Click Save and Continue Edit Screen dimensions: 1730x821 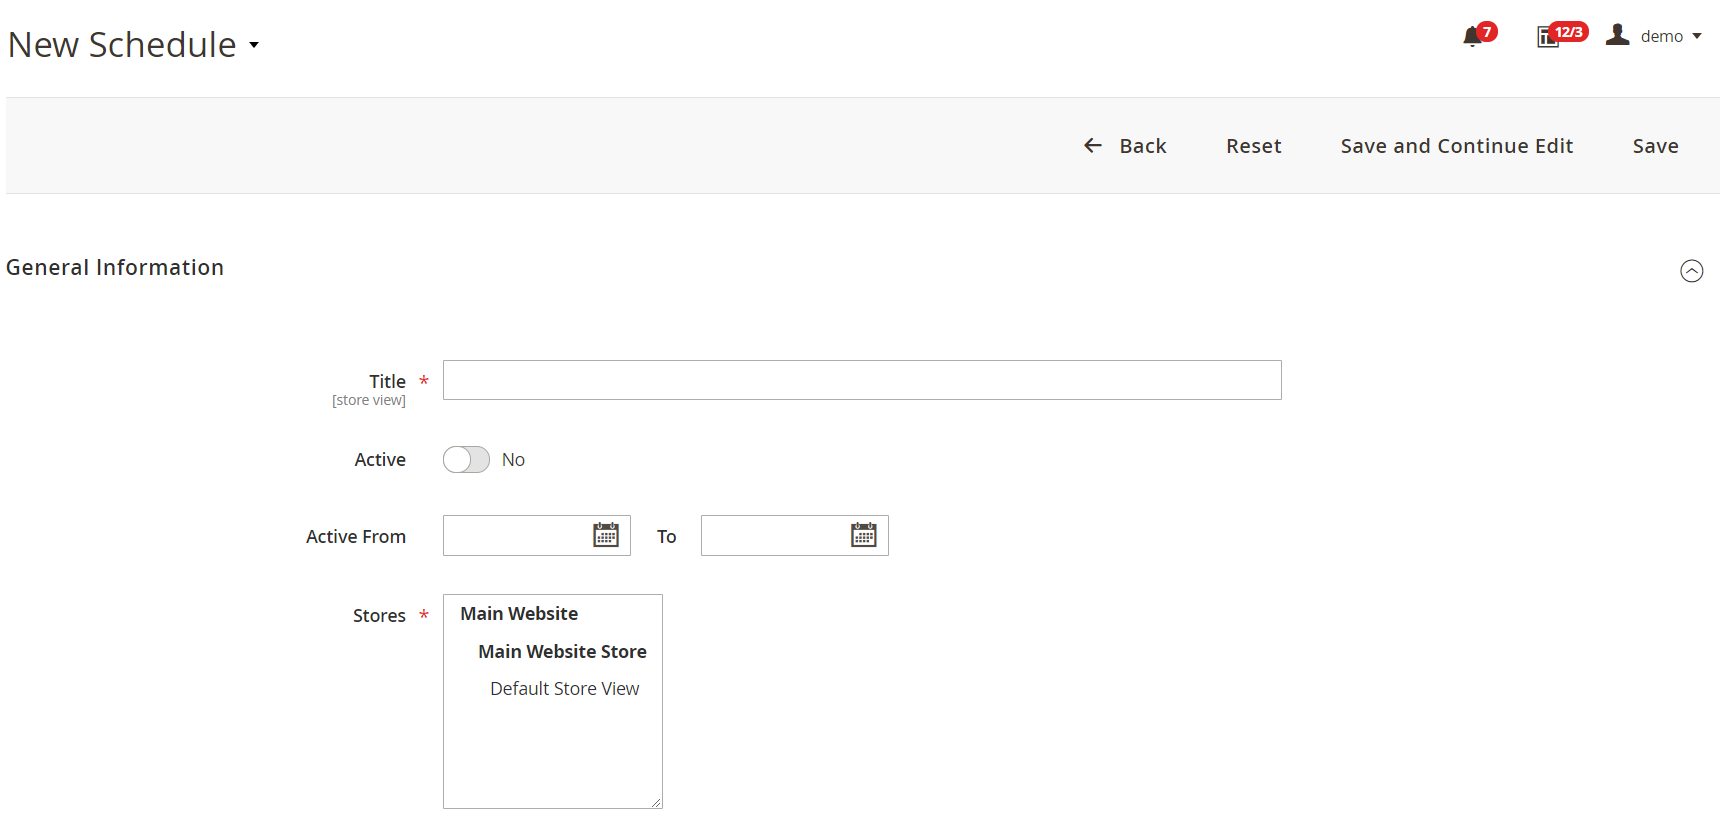click(x=1456, y=146)
